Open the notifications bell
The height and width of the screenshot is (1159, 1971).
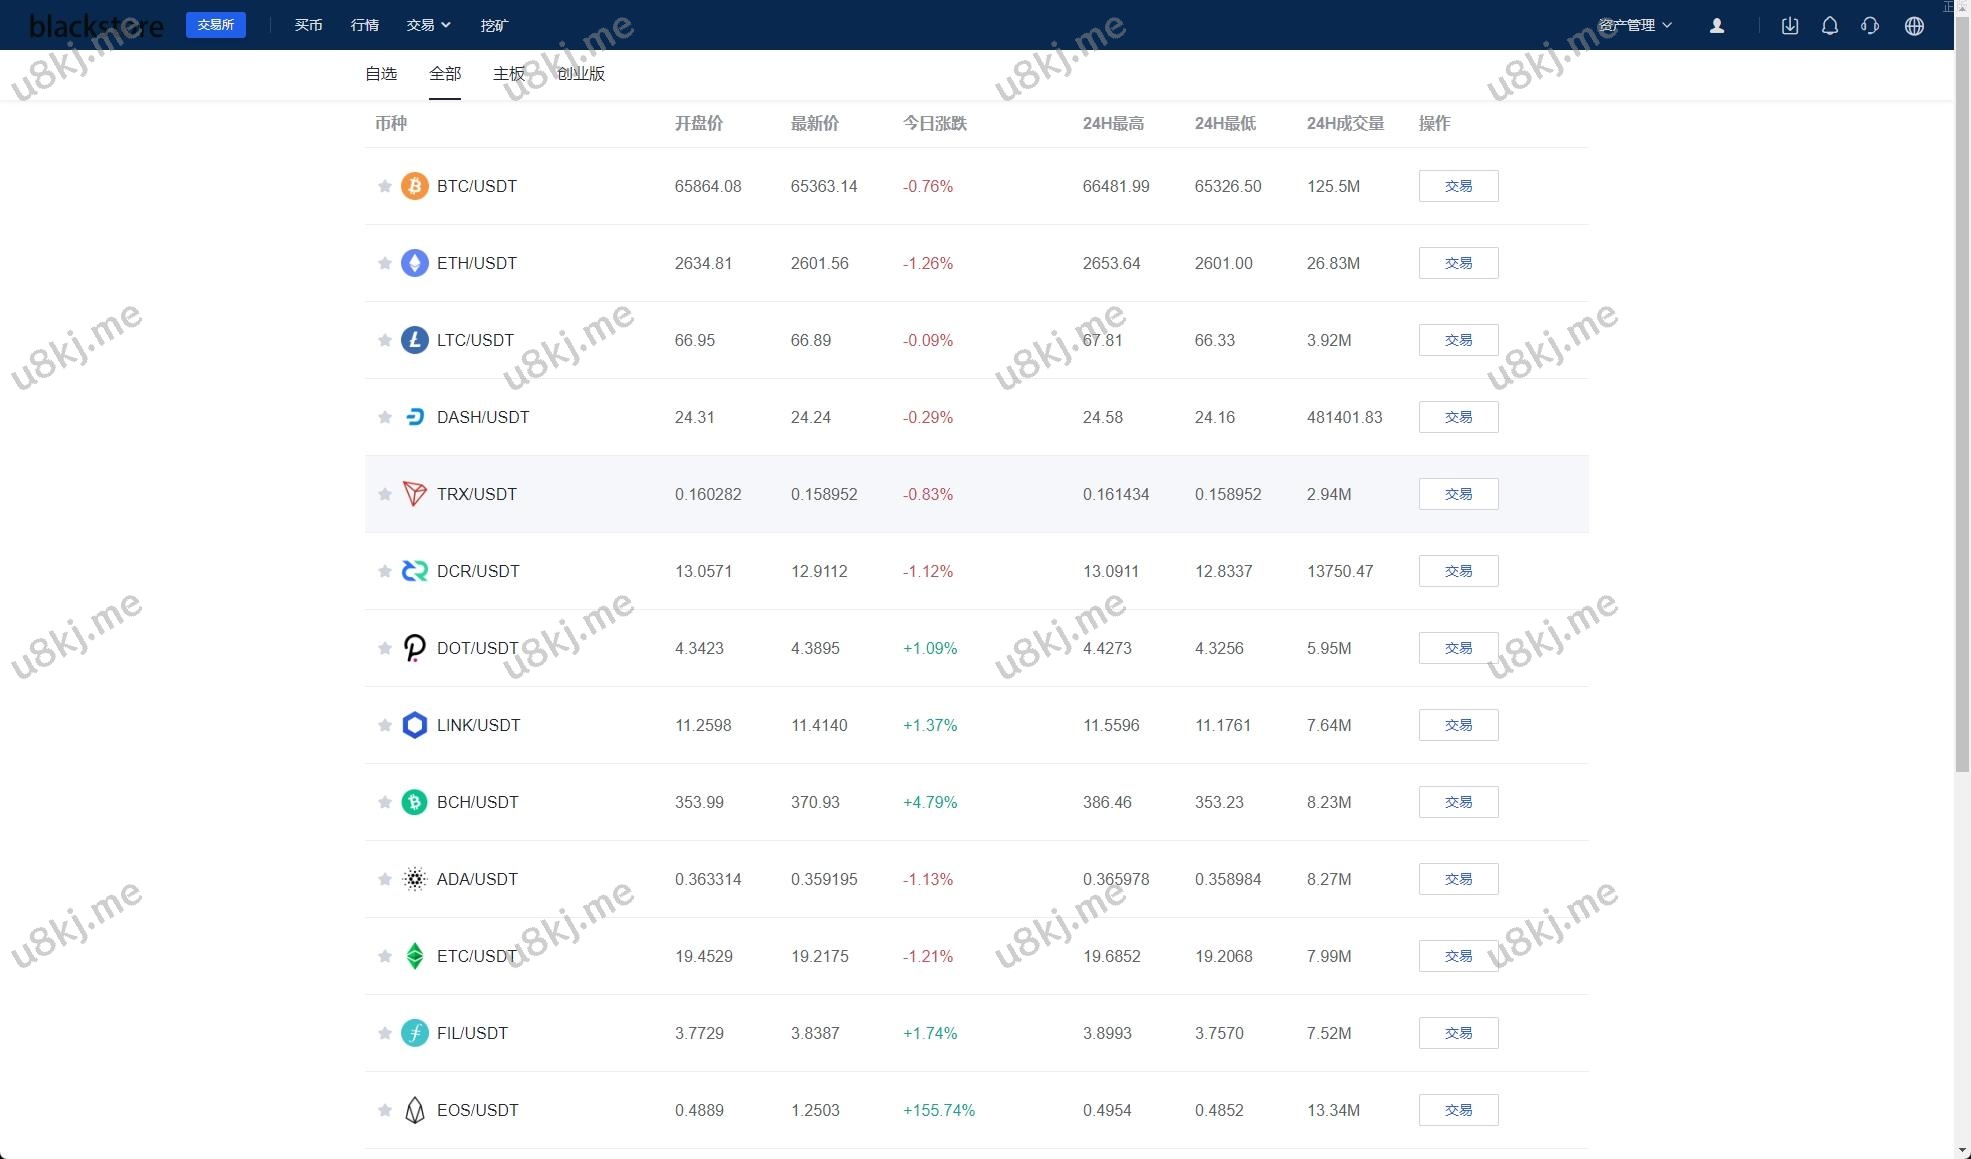pos(1829,26)
